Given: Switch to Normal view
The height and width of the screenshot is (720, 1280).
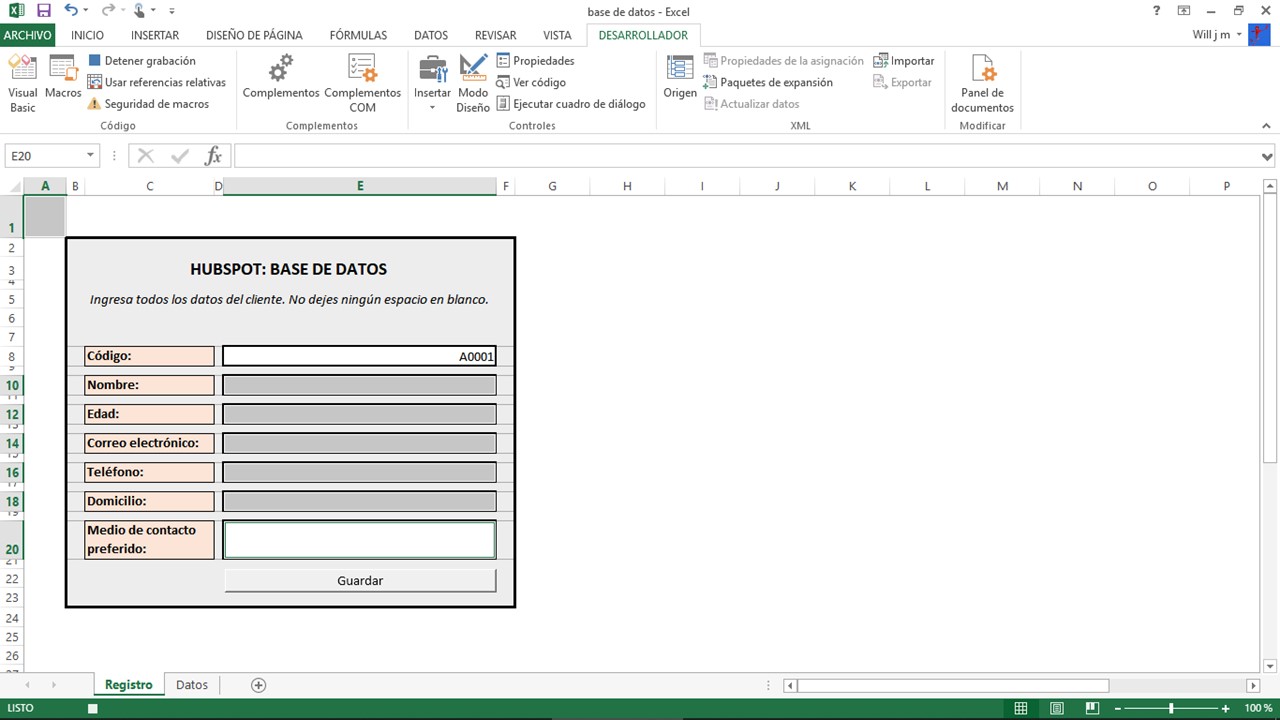Looking at the screenshot, I should point(1021,708).
